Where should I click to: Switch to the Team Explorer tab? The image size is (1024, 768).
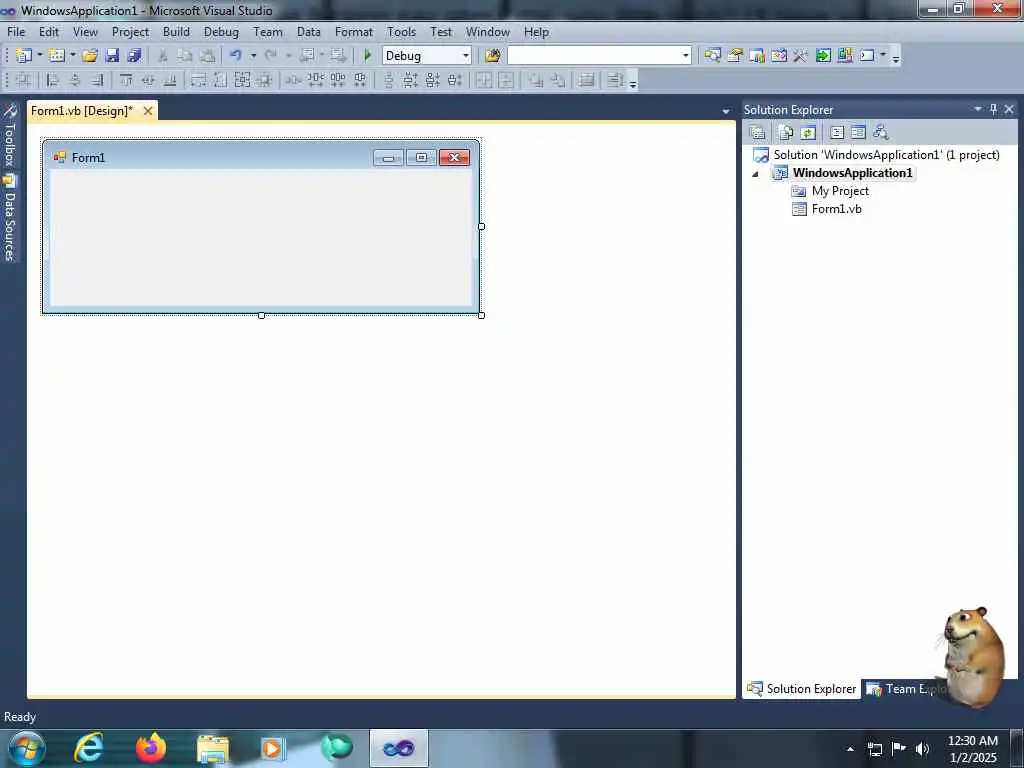906,689
